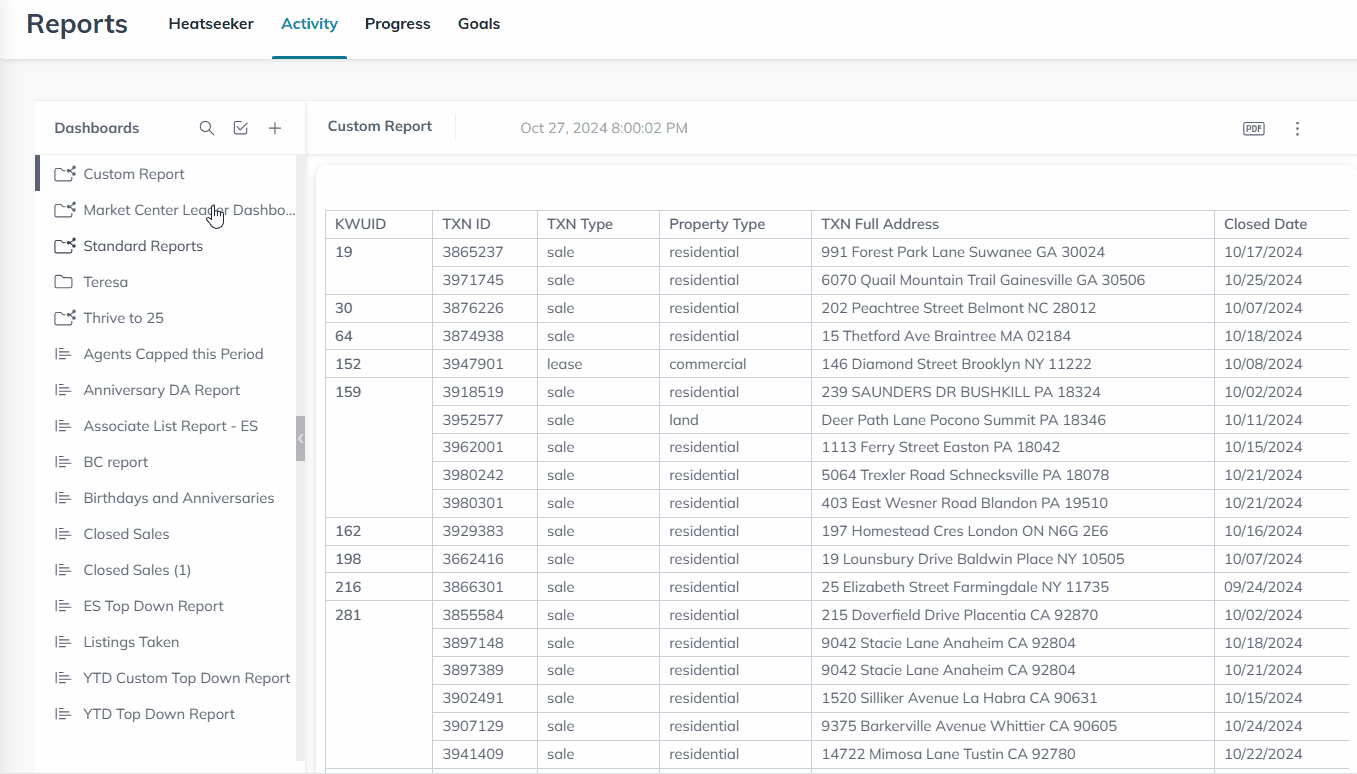Click the TXN Type column header
This screenshot has height=774, width=1357.
598,224
